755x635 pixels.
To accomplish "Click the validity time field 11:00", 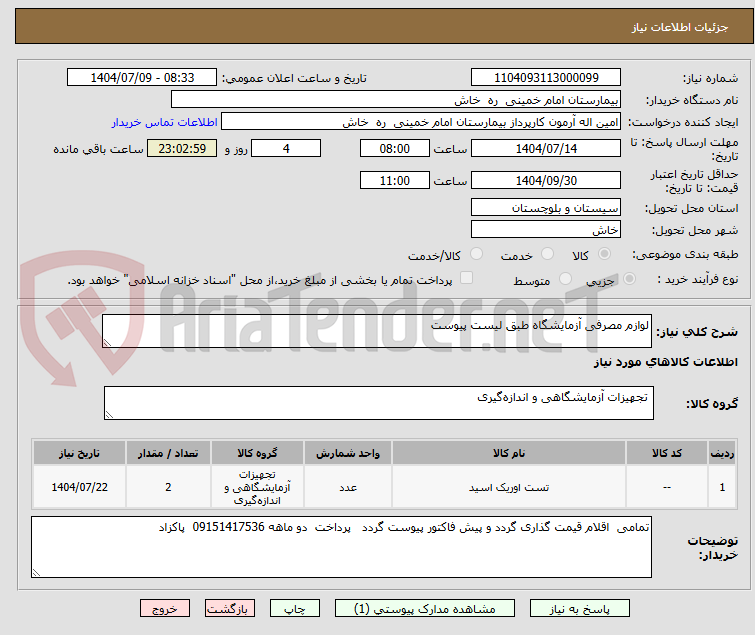I will point(394,181).
